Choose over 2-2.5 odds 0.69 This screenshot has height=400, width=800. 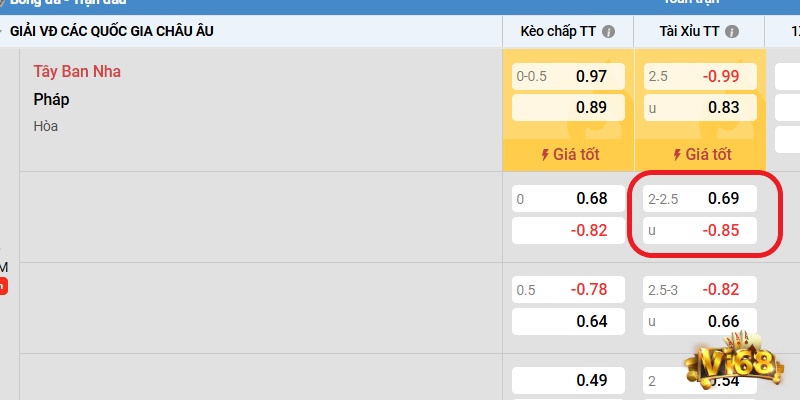[x=699, y=198]
